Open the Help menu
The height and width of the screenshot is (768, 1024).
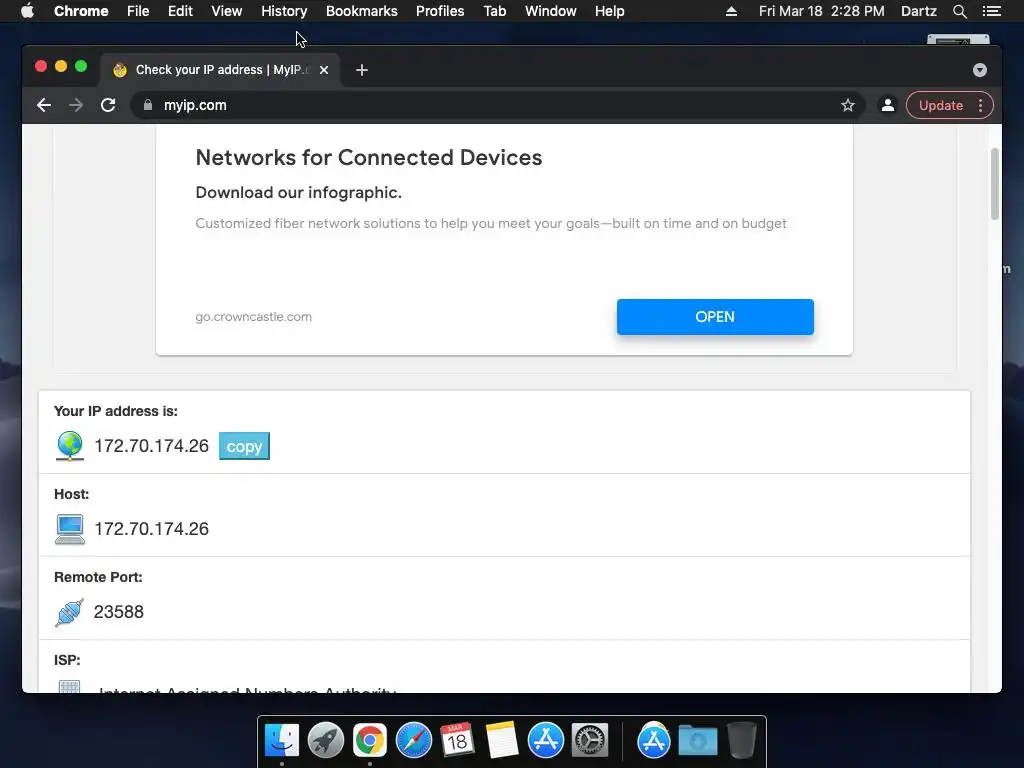(x=609, y=11)
